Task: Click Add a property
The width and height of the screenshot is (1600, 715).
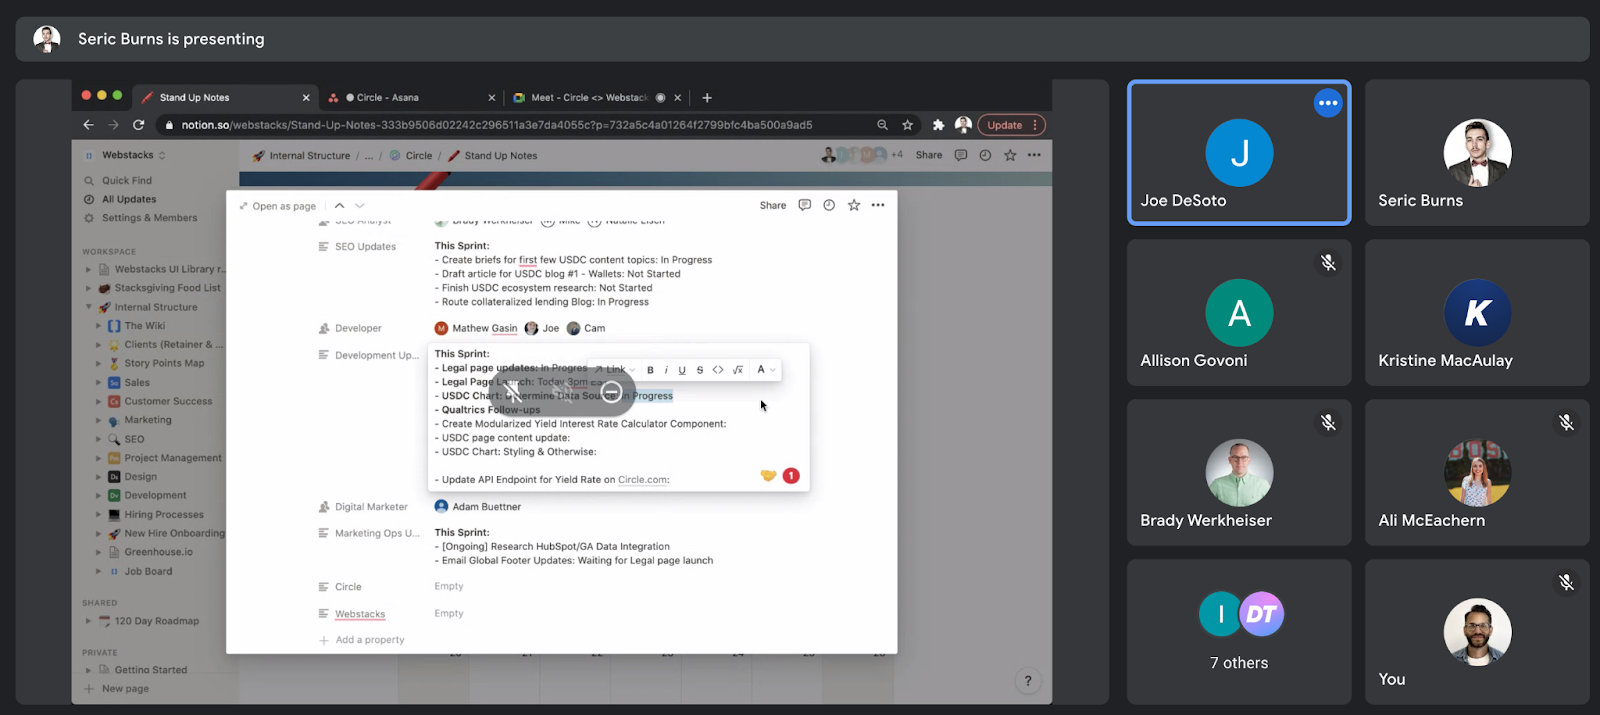Action: point(362,640)
